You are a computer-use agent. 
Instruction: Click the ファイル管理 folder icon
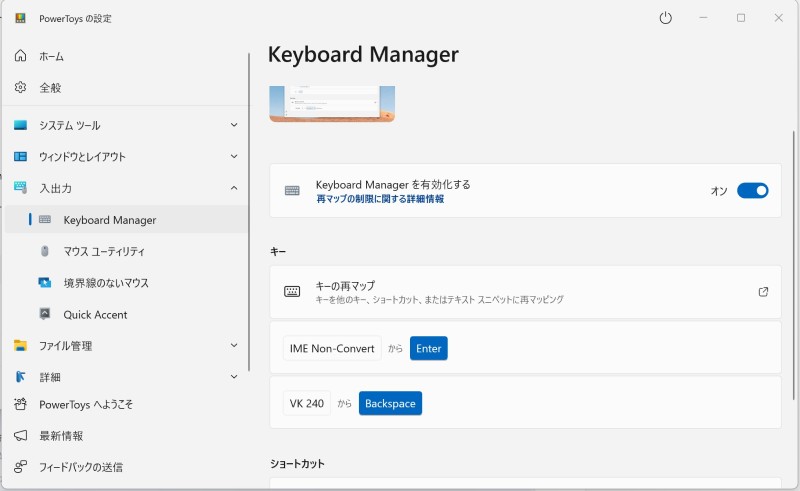click(20, 346)
